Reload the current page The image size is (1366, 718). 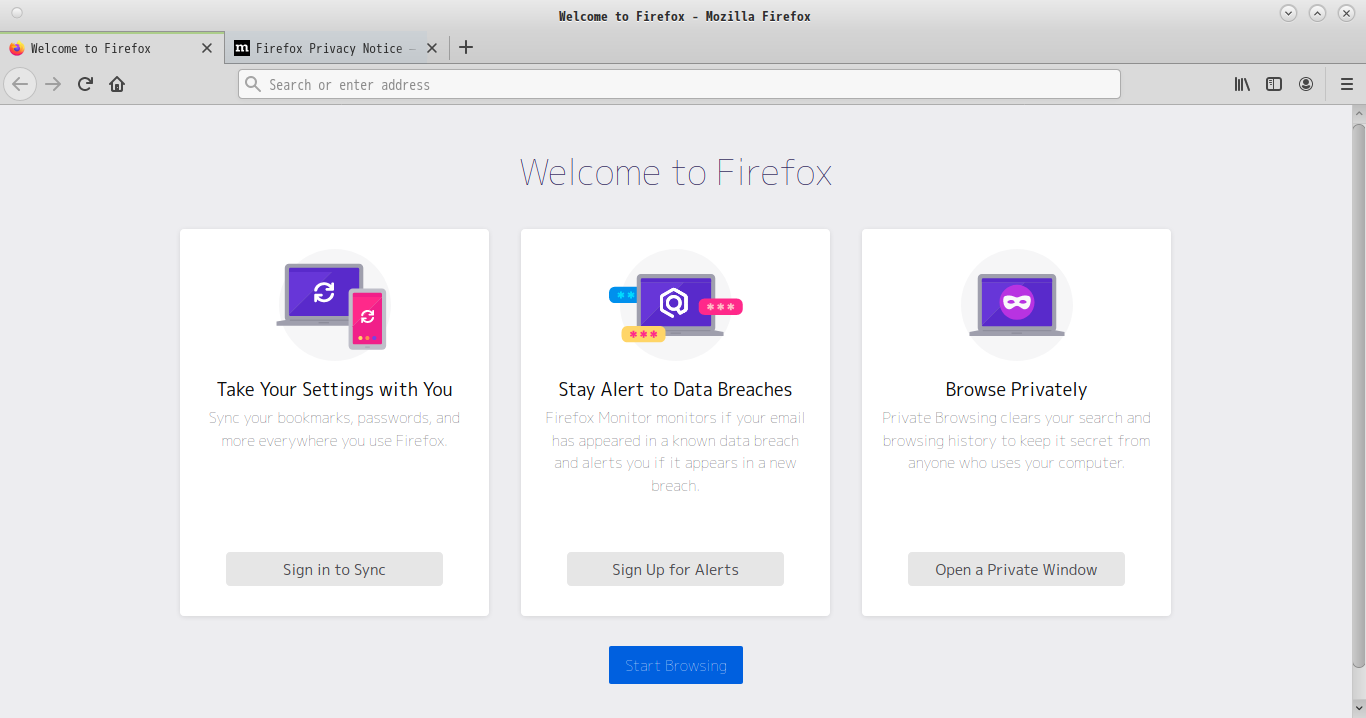pos(85,84)
